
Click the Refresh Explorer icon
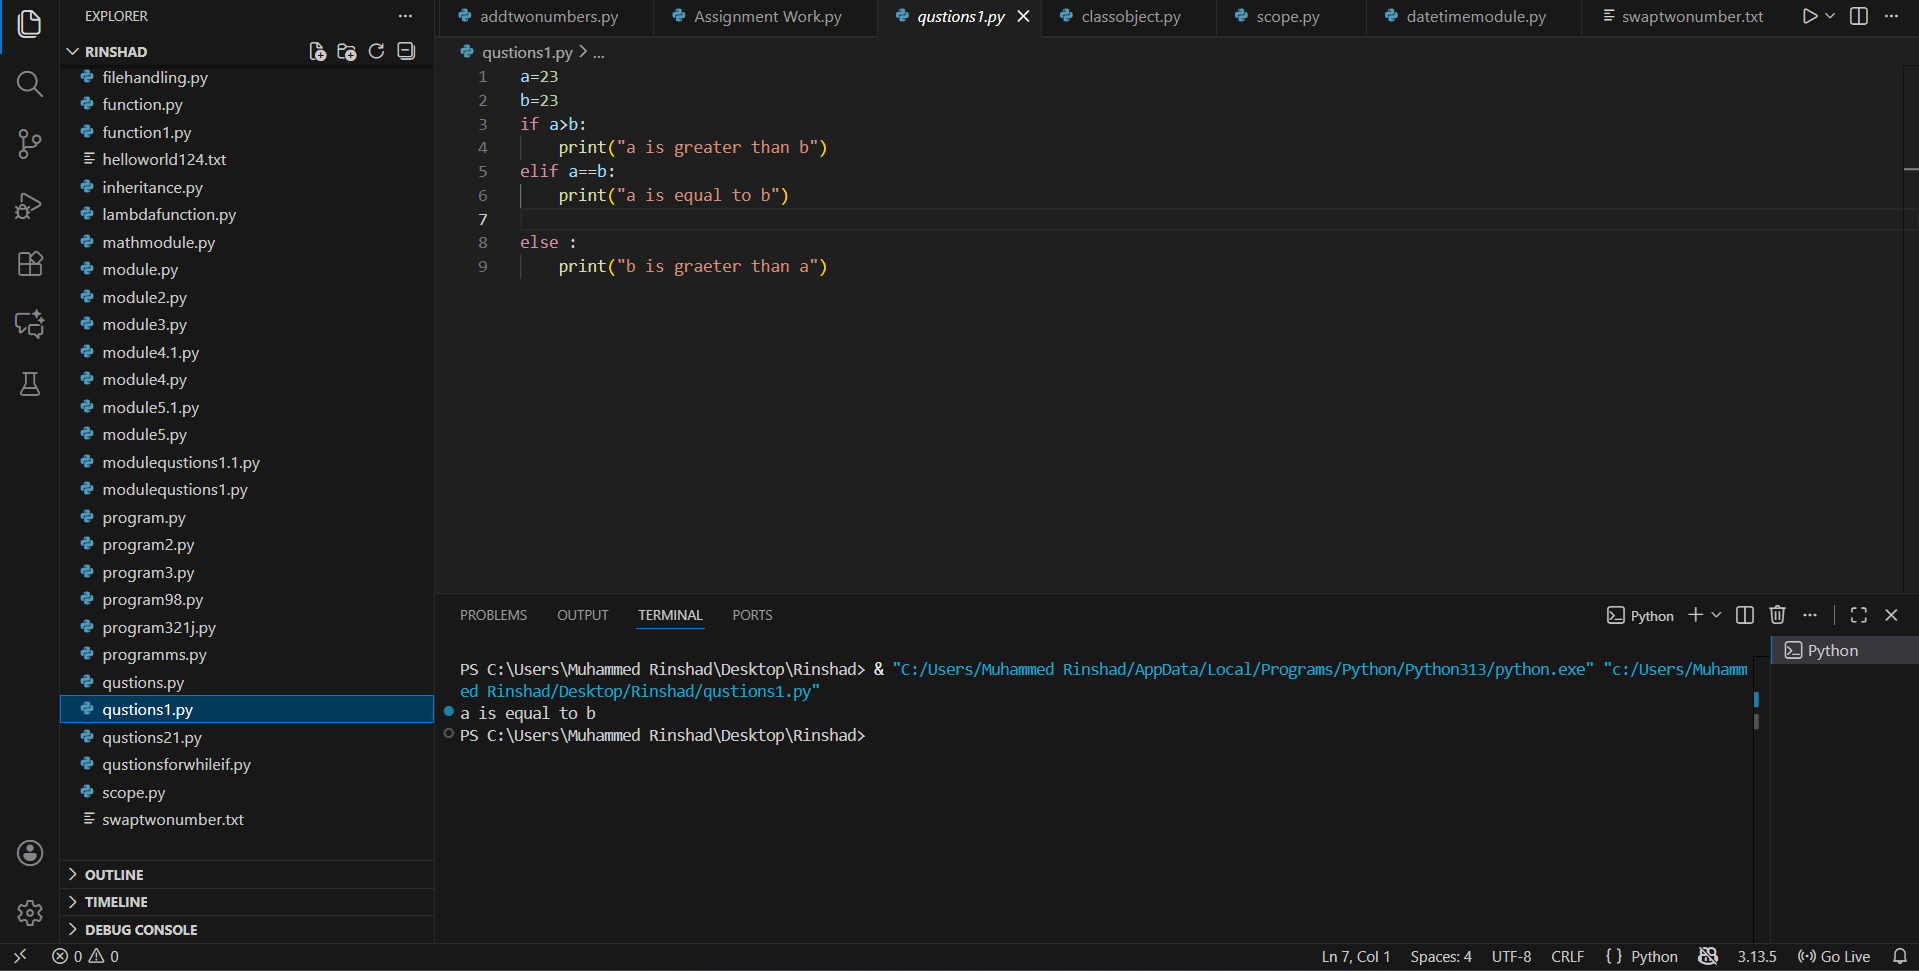pyautogui.click(x=376, y=51)
